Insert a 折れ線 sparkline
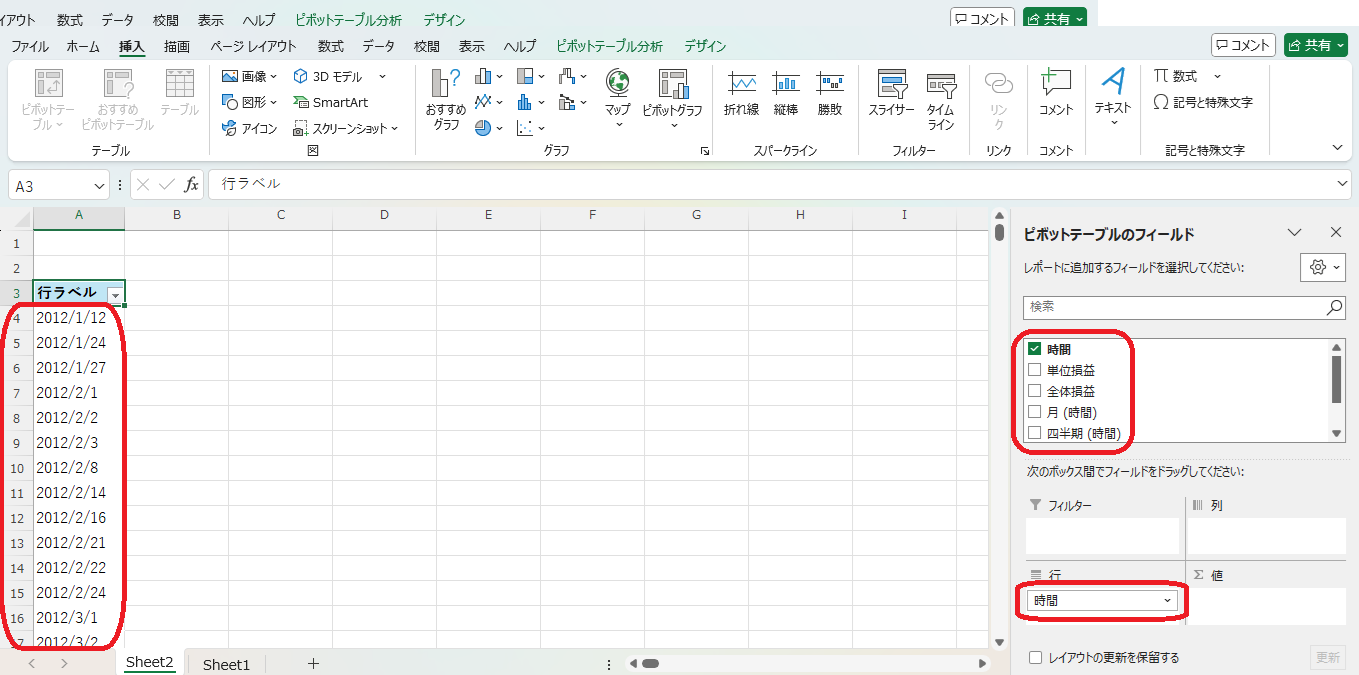This screenshot has height=675, width=1359. point(742,96)
